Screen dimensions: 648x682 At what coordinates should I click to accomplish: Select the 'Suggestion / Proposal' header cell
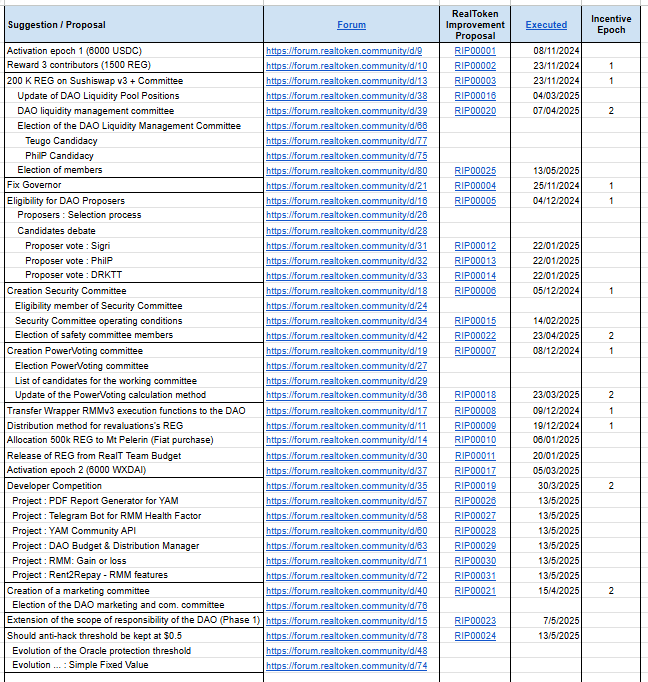[x=134, y=24]
